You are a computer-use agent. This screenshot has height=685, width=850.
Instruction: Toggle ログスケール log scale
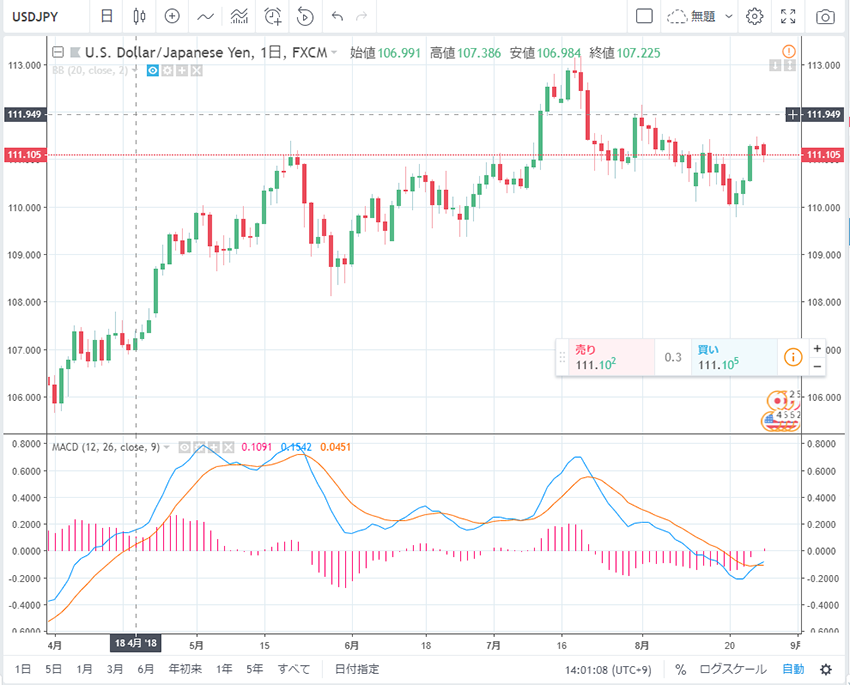[733, 669]
